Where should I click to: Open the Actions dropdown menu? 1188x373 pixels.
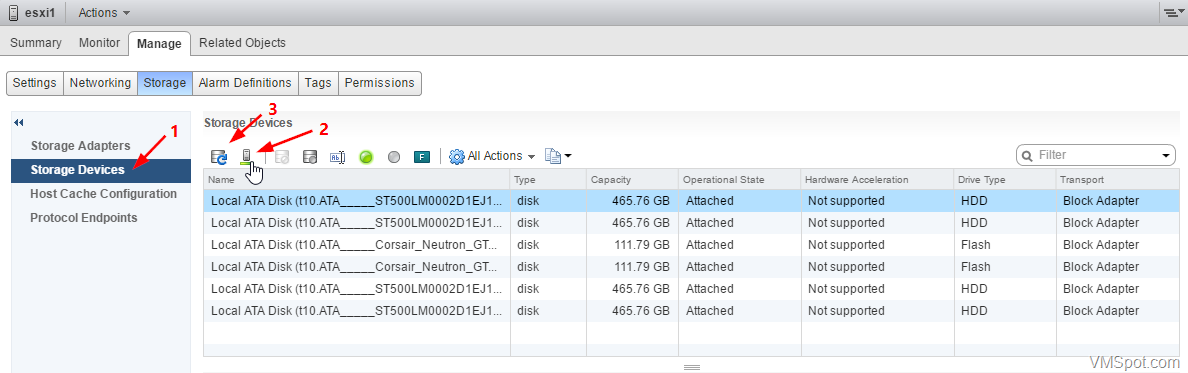104,13
